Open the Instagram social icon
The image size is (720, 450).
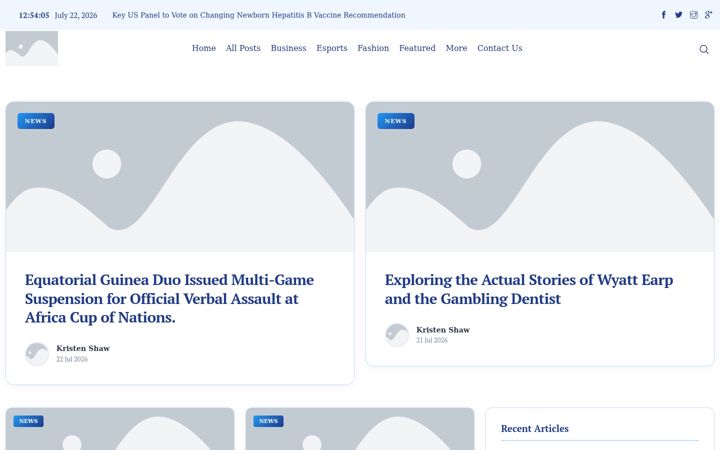pos(693,15)
